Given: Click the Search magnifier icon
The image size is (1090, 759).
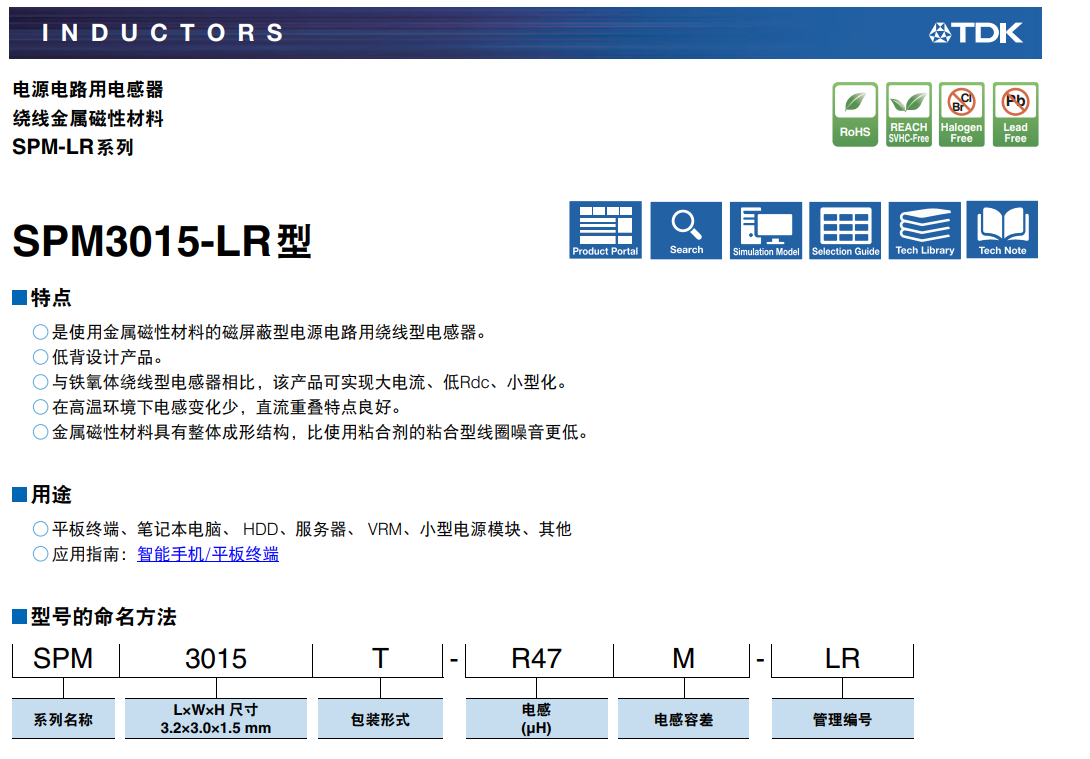Looking at the screenshot, I should (x=686, y=230).
